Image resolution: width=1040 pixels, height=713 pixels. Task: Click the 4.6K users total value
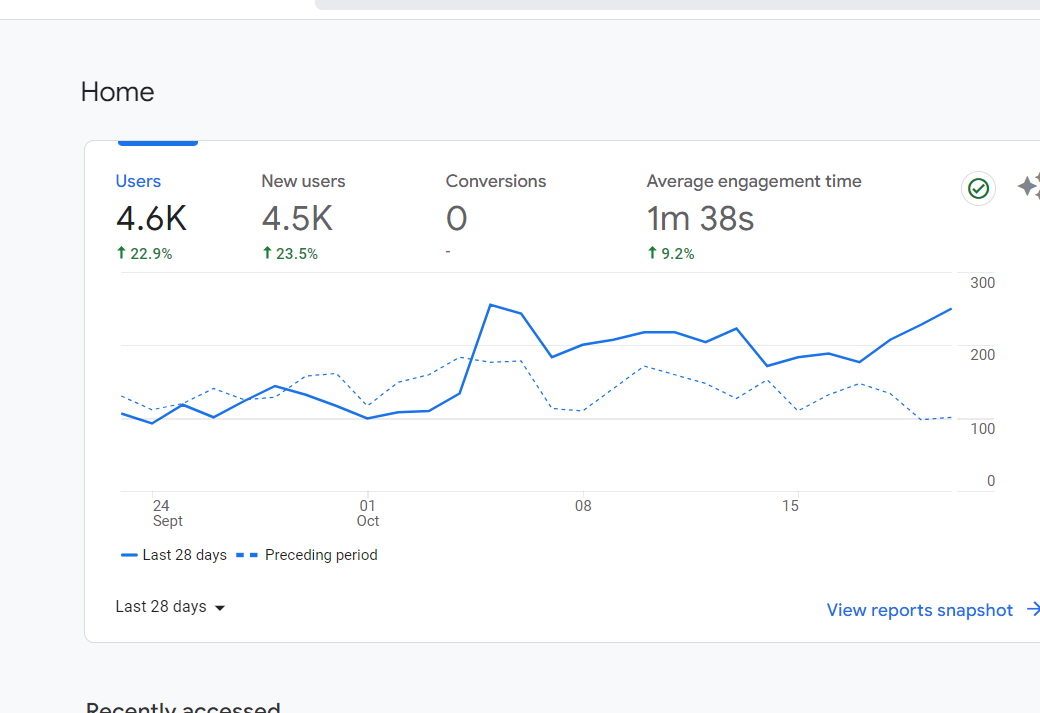(151, 218)
